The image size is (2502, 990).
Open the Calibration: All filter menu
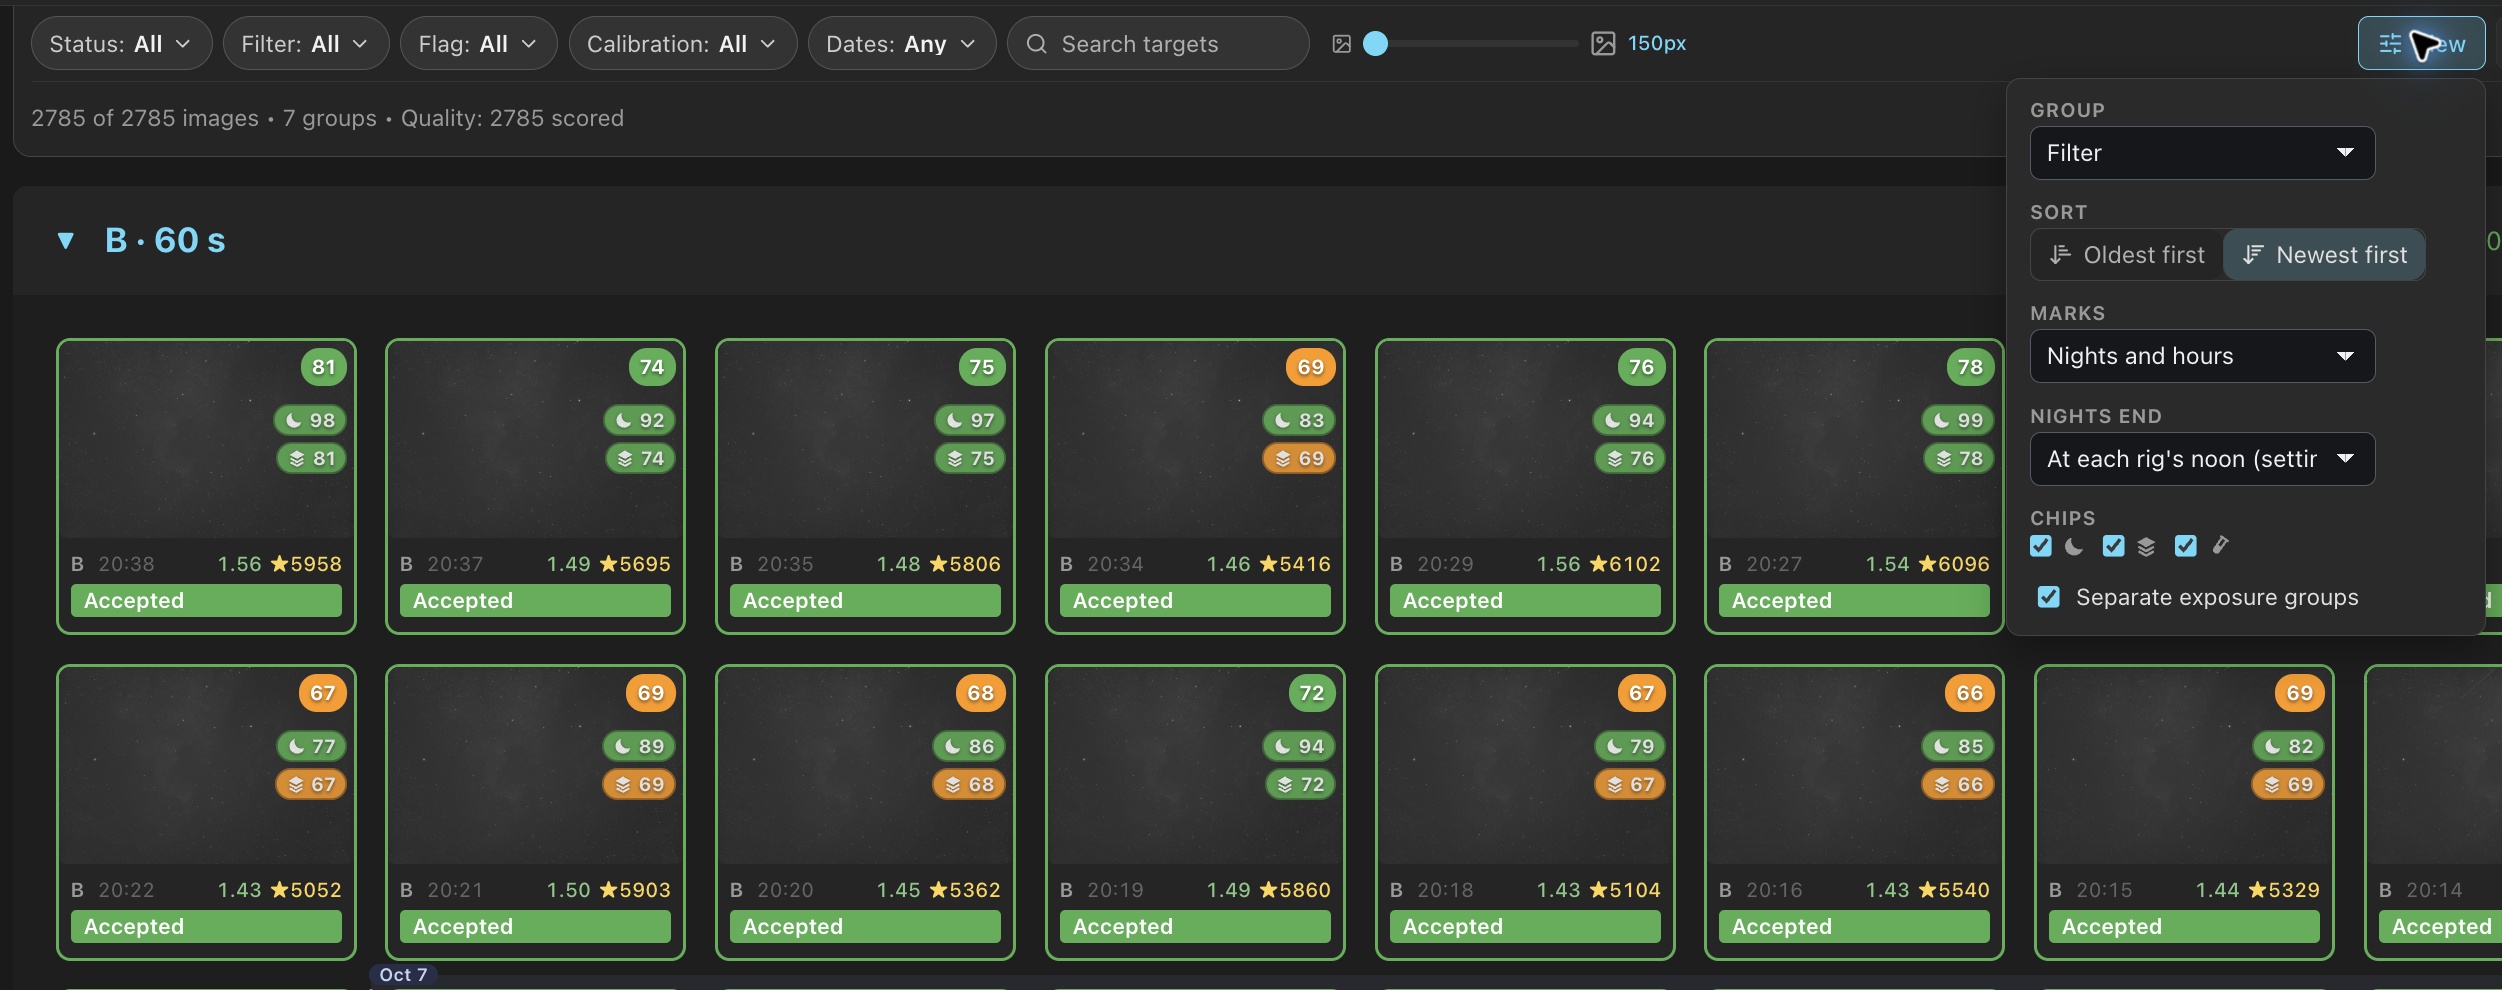click(x=682, y=44)
